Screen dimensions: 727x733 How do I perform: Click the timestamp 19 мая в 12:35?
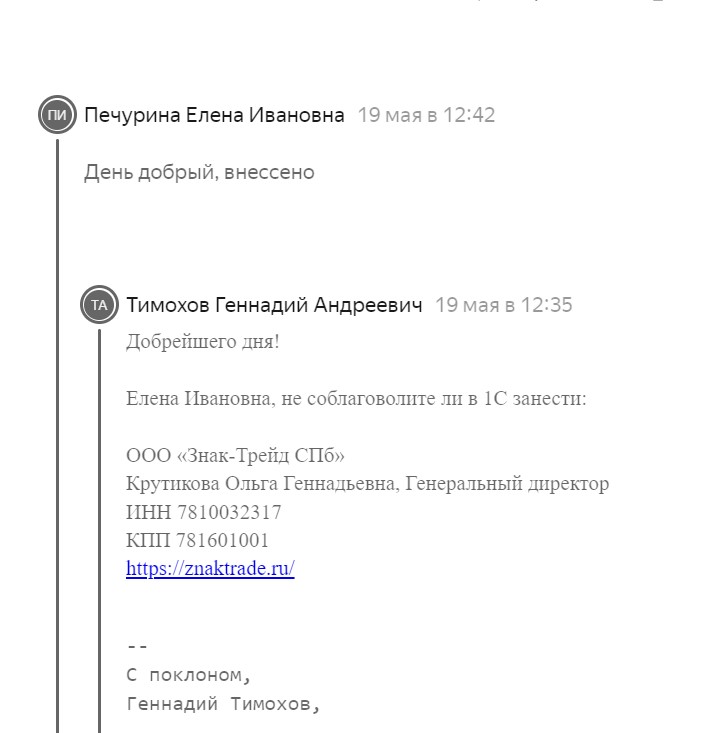pyautogui.click(x=504, y=305)
